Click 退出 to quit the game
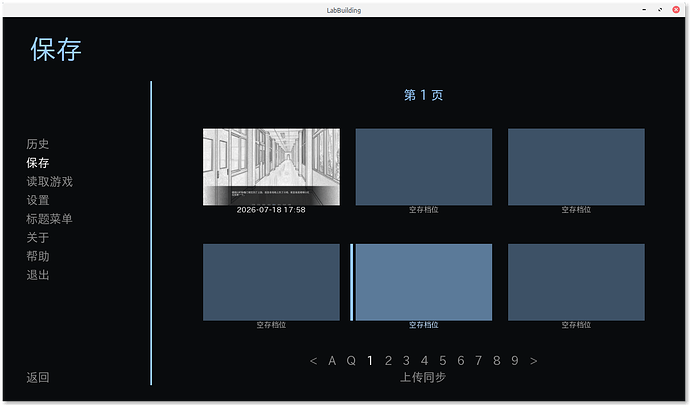The height and width of the screenshot is (405, 690). (x=37, y=275)
